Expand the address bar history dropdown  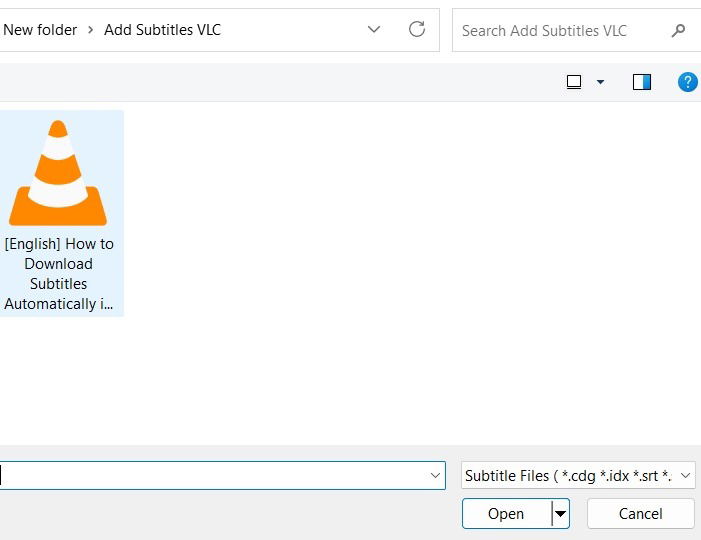click(x=374, y=30)
